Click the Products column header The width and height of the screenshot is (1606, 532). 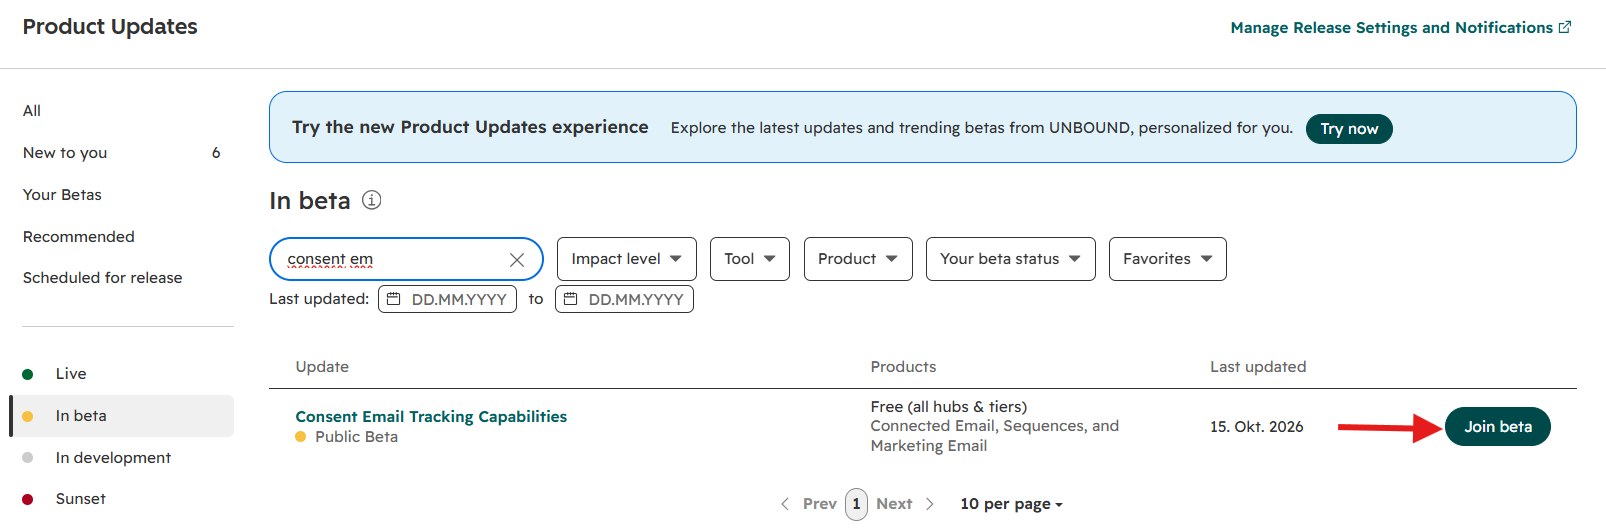tap(903, 367)
